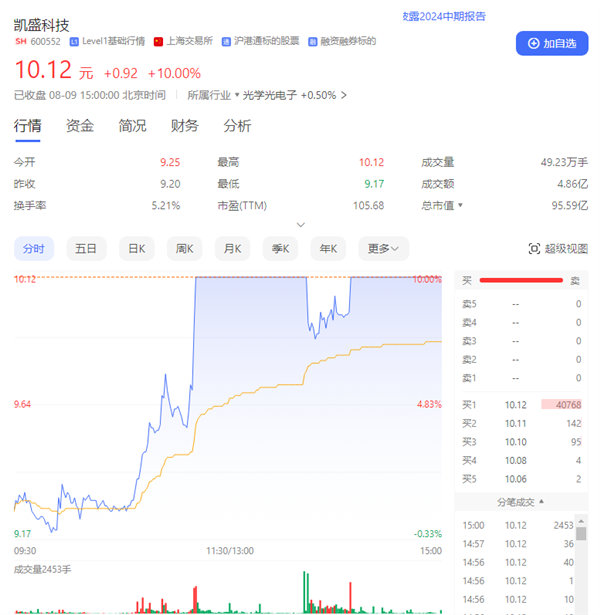600x615 pixels.
Task: Open the 光学光电子 industry link
Action: point(270,96)
